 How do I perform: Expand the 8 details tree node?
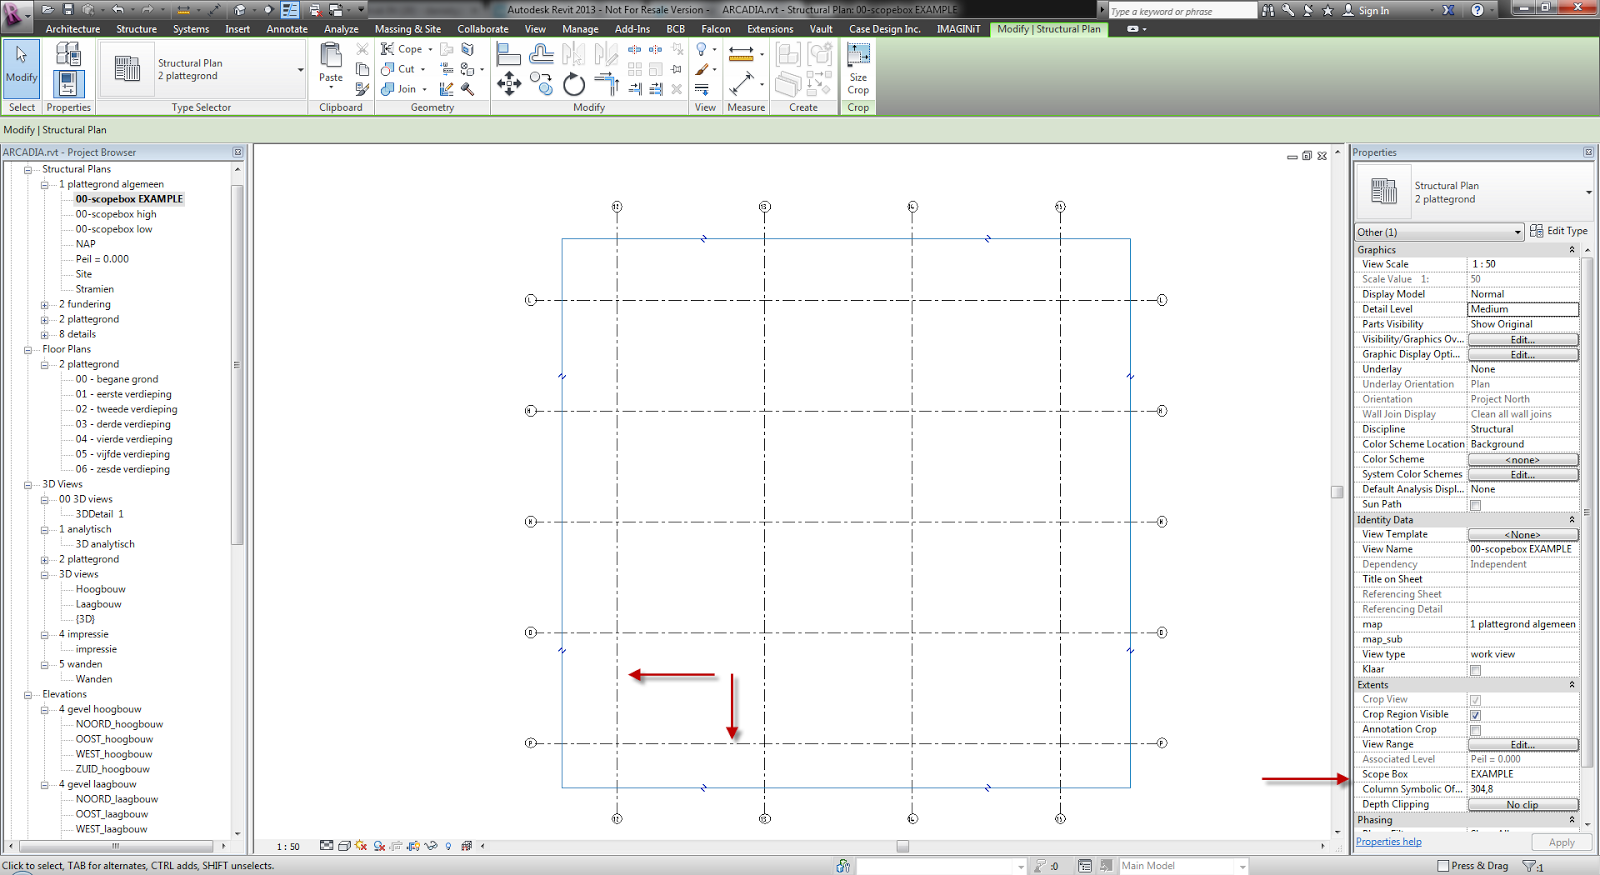(x=45, y=335)
